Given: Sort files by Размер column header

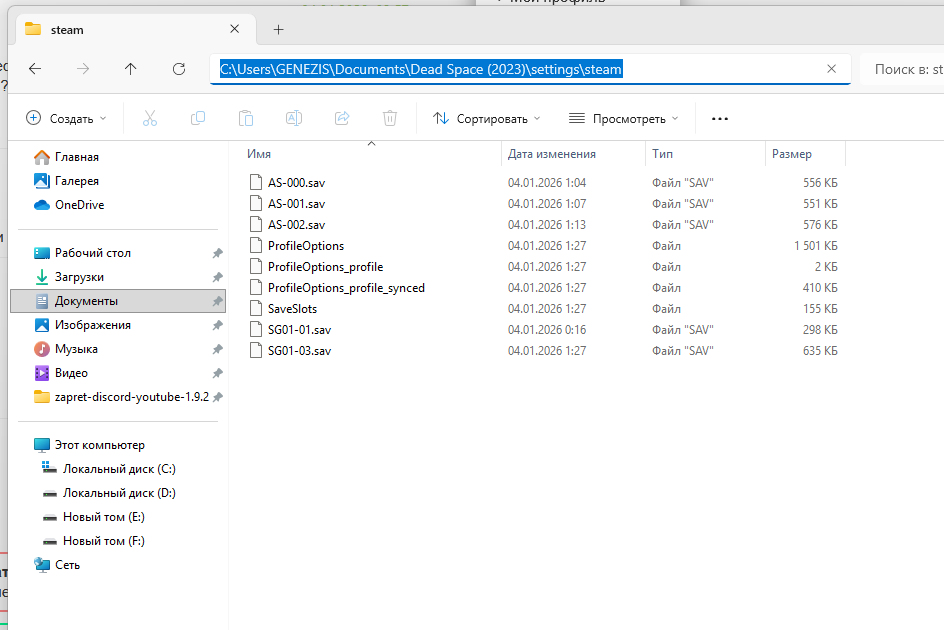Looking at the screenshot, I should click(792, 154).
